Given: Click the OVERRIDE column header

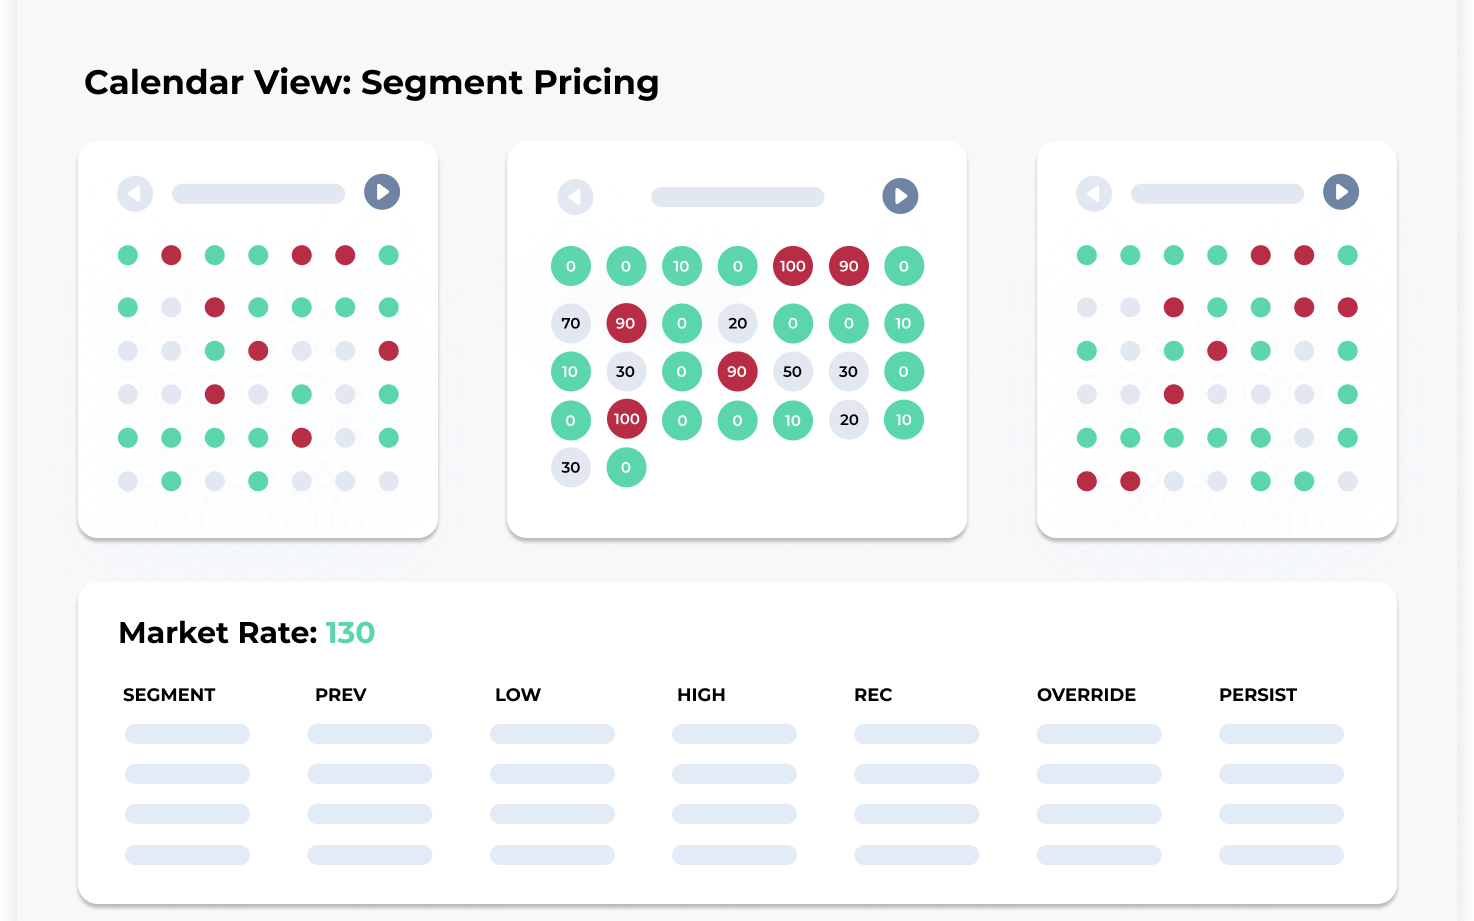Looking at the screenshot, I should (1086, 695).
